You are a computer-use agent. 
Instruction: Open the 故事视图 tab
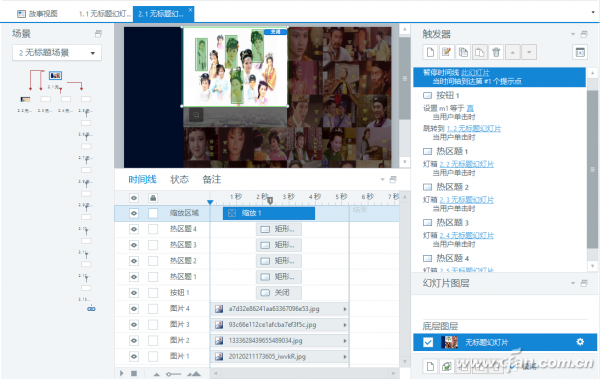coord(37,14)
